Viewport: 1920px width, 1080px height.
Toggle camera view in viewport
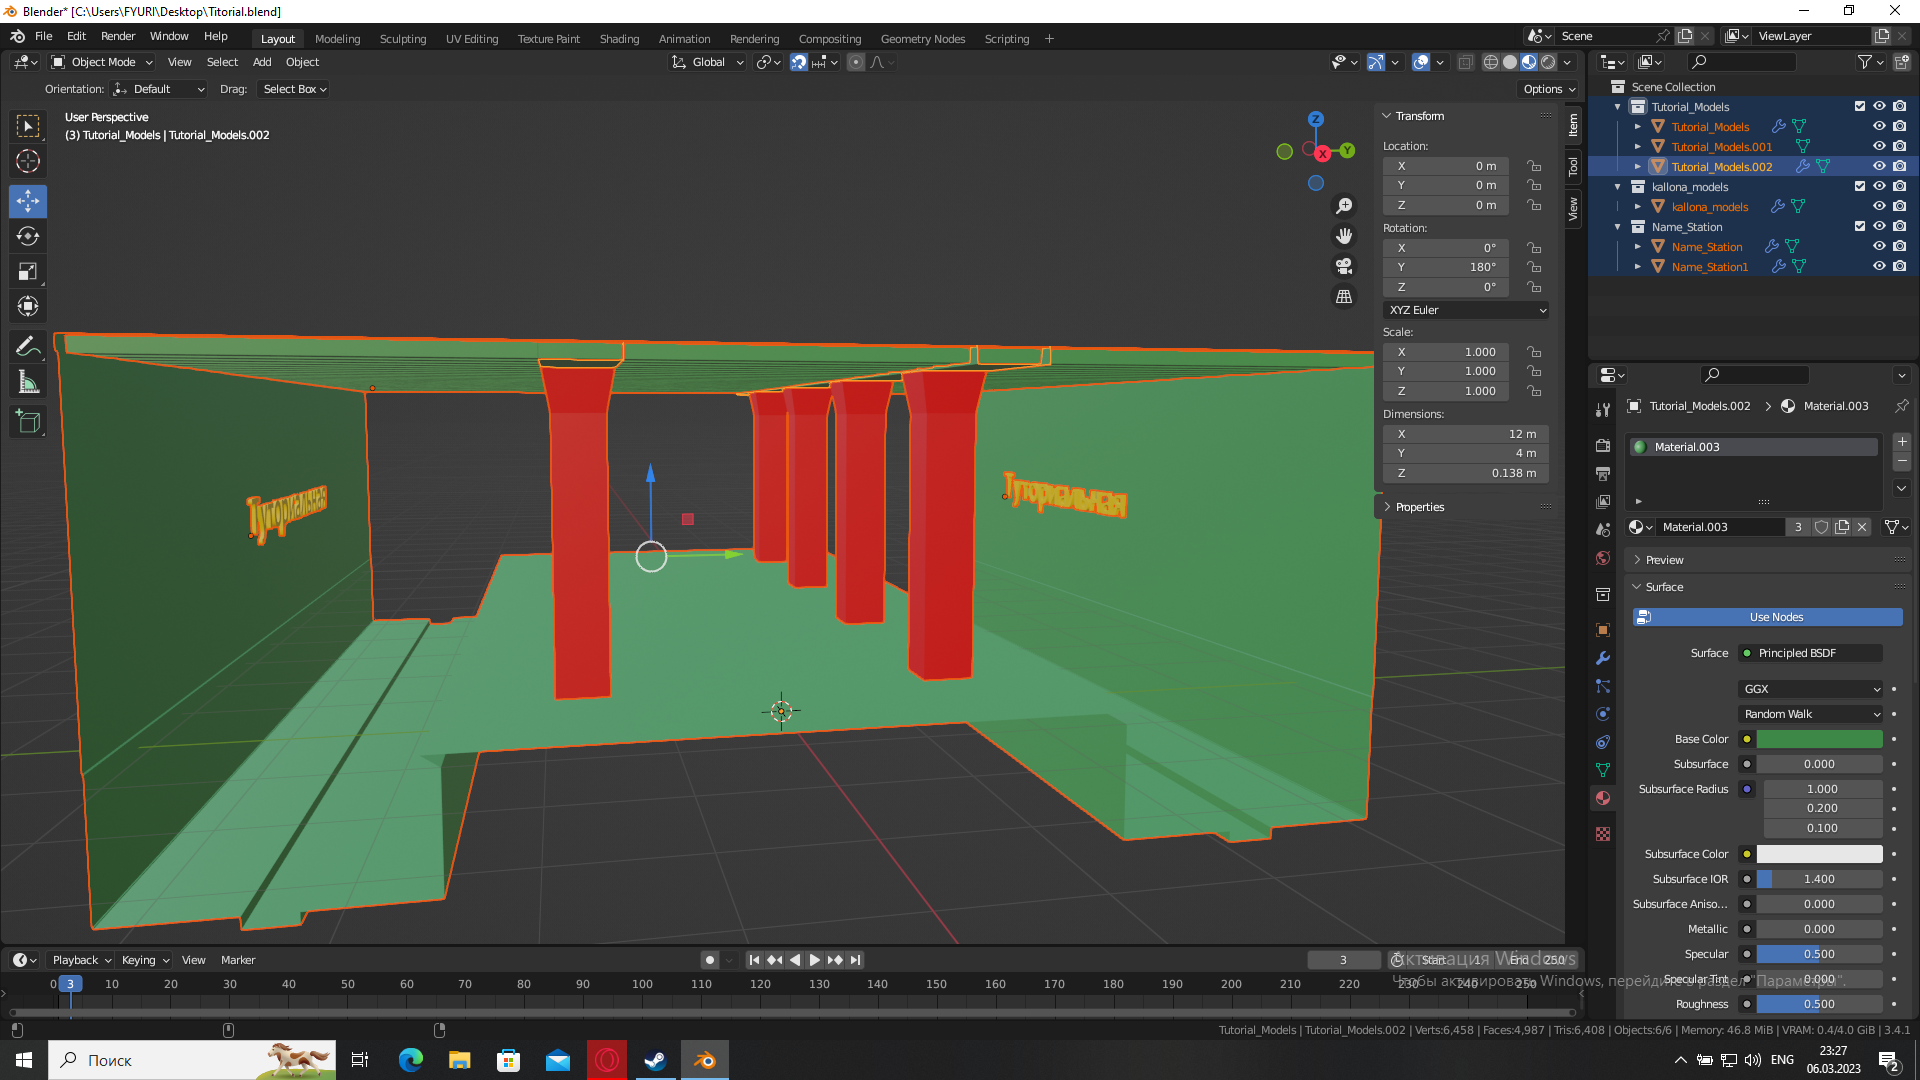coord(1344,266)
